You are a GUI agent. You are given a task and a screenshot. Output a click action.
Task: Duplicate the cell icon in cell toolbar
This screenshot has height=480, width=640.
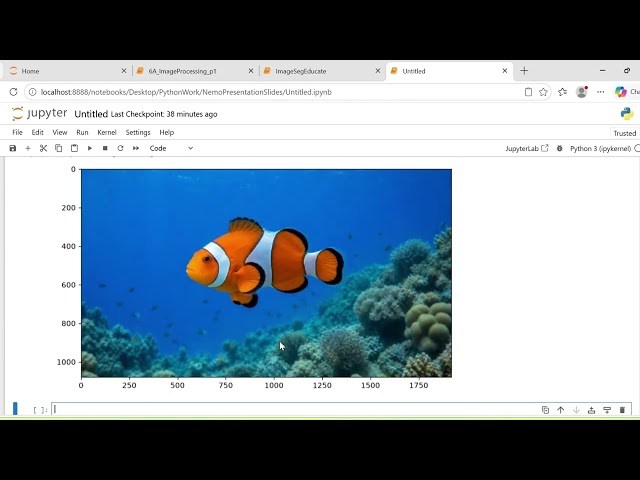pos(545,410)
